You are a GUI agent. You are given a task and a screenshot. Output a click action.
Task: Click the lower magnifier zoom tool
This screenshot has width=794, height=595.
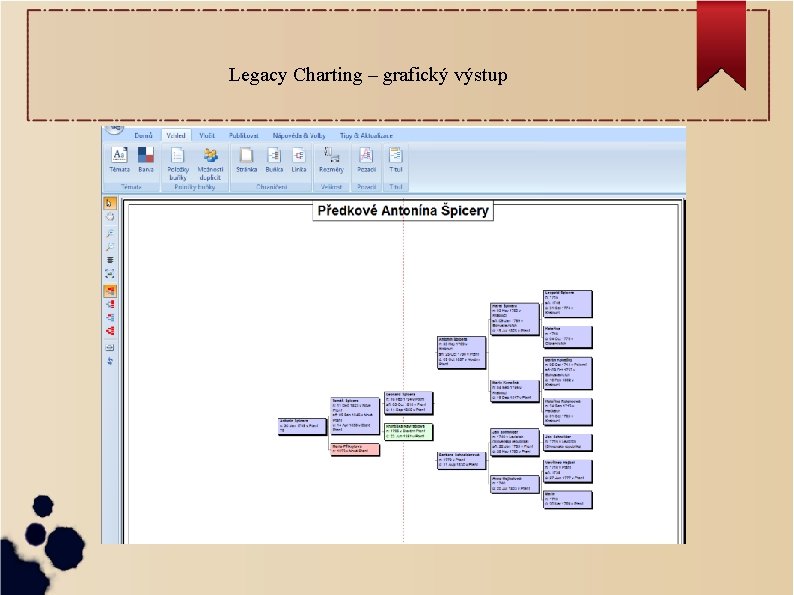110,247
